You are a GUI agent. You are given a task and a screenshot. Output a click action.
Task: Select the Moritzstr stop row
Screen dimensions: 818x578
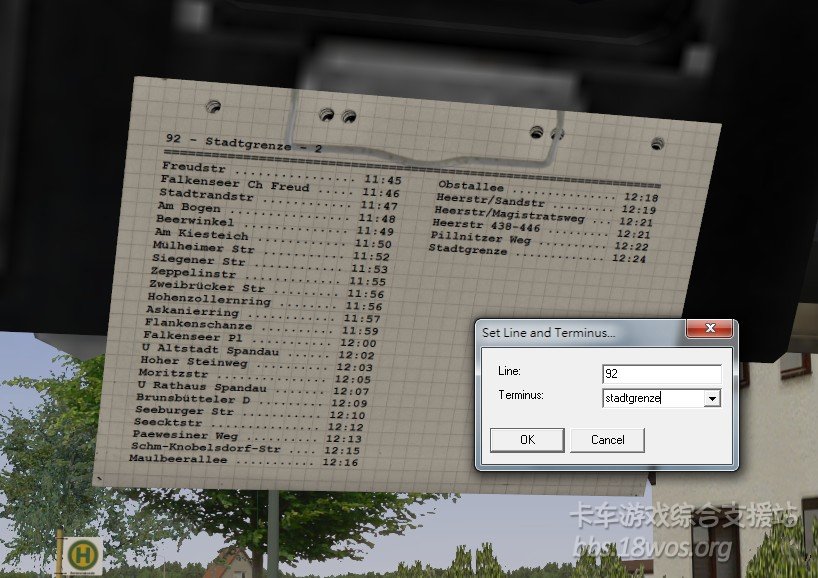point(255,375)
